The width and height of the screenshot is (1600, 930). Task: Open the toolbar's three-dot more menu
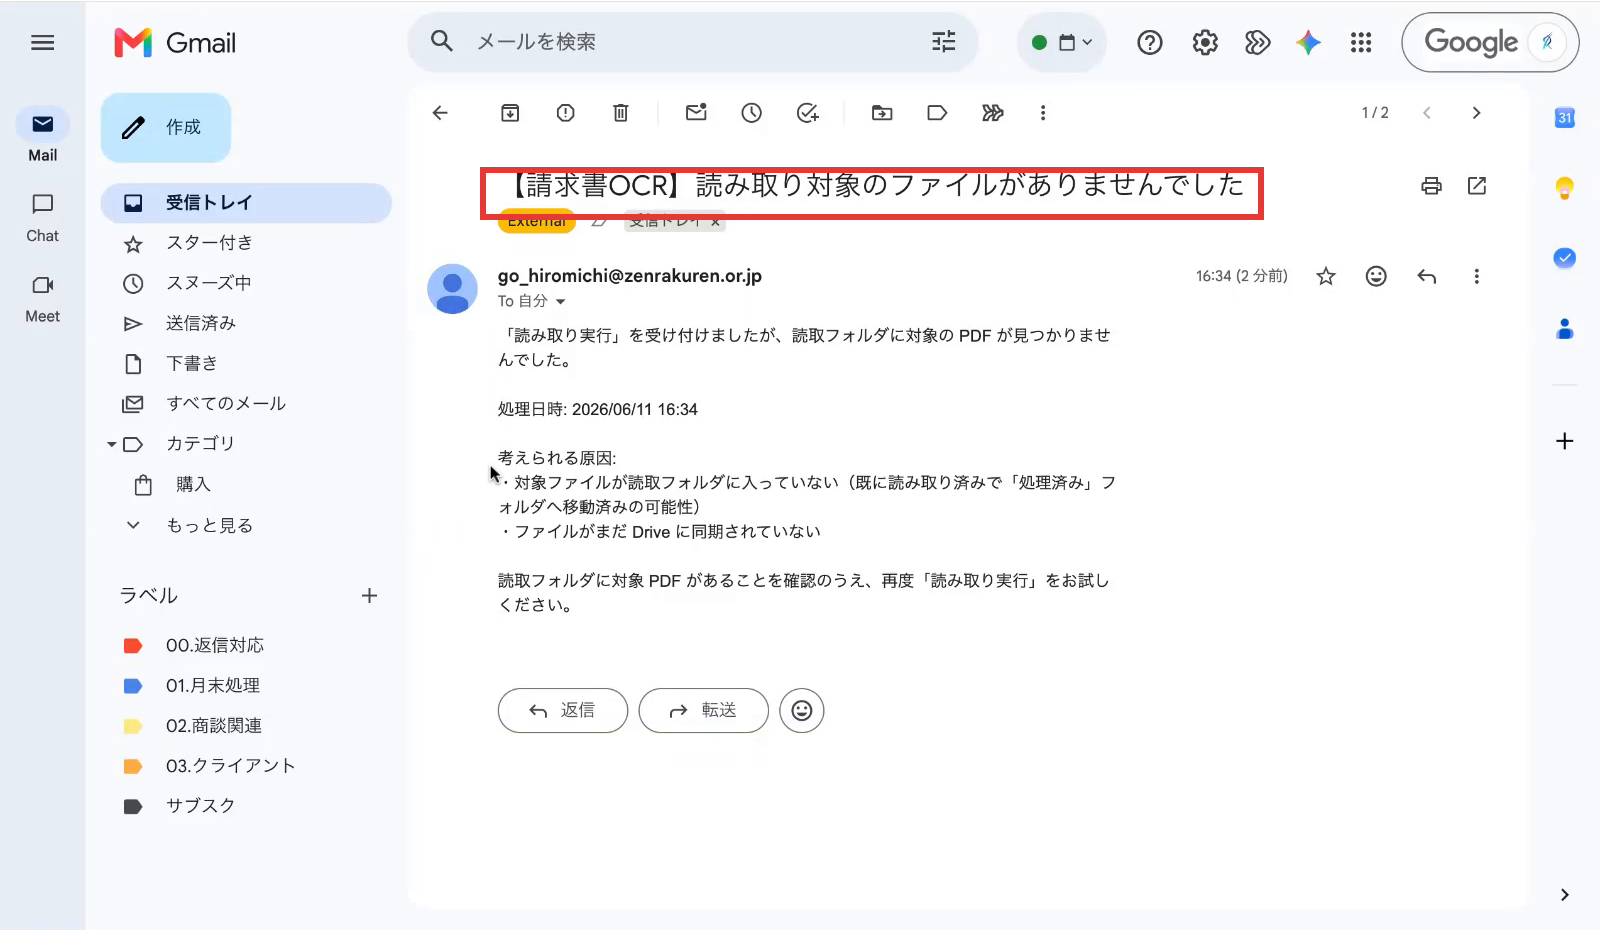pyautogui.click(x=1043, y=113)
